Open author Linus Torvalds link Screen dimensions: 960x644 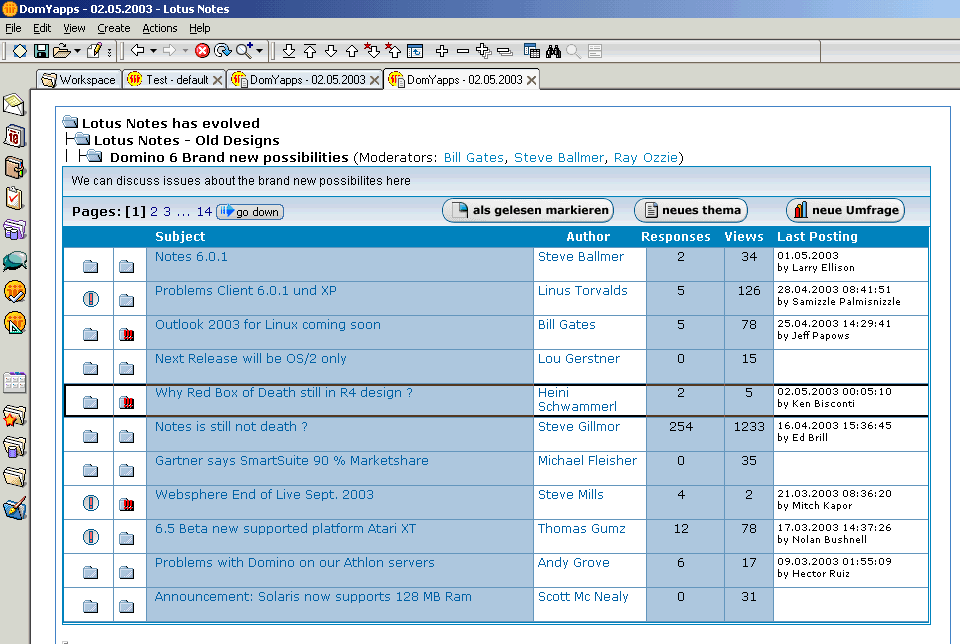(x=582, y=291)
